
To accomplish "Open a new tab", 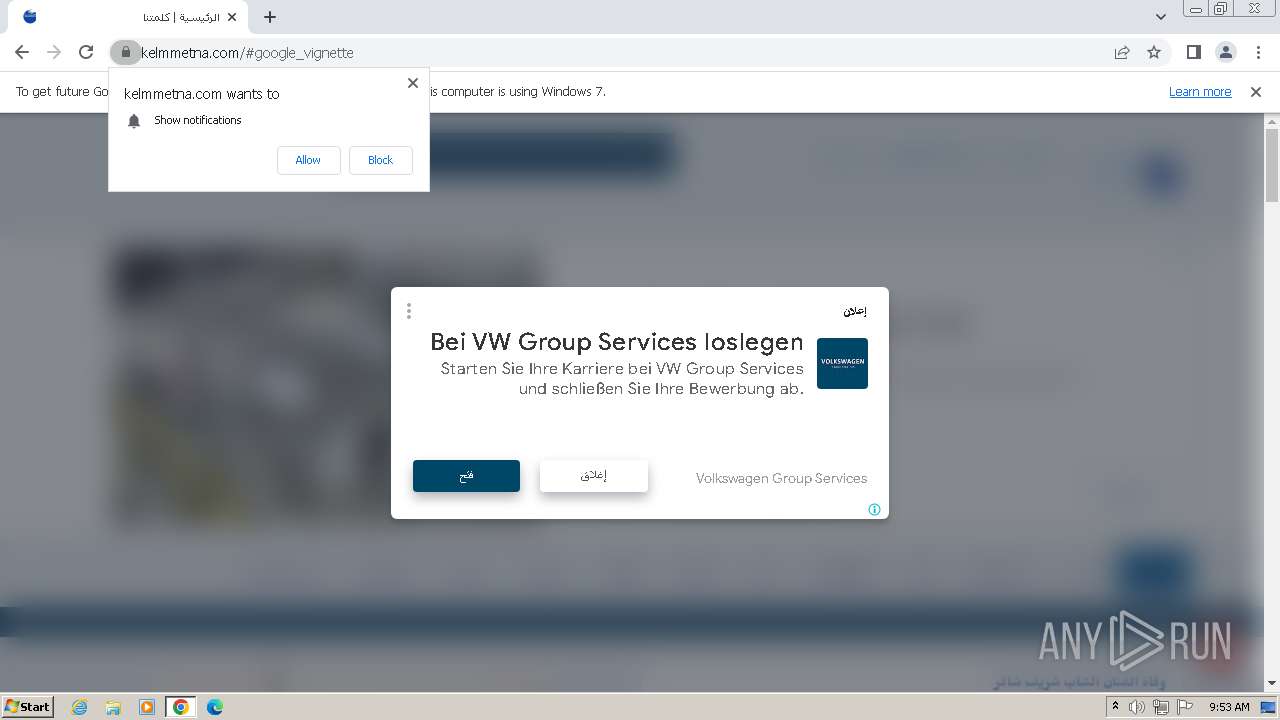I will [x=270, y=17].
